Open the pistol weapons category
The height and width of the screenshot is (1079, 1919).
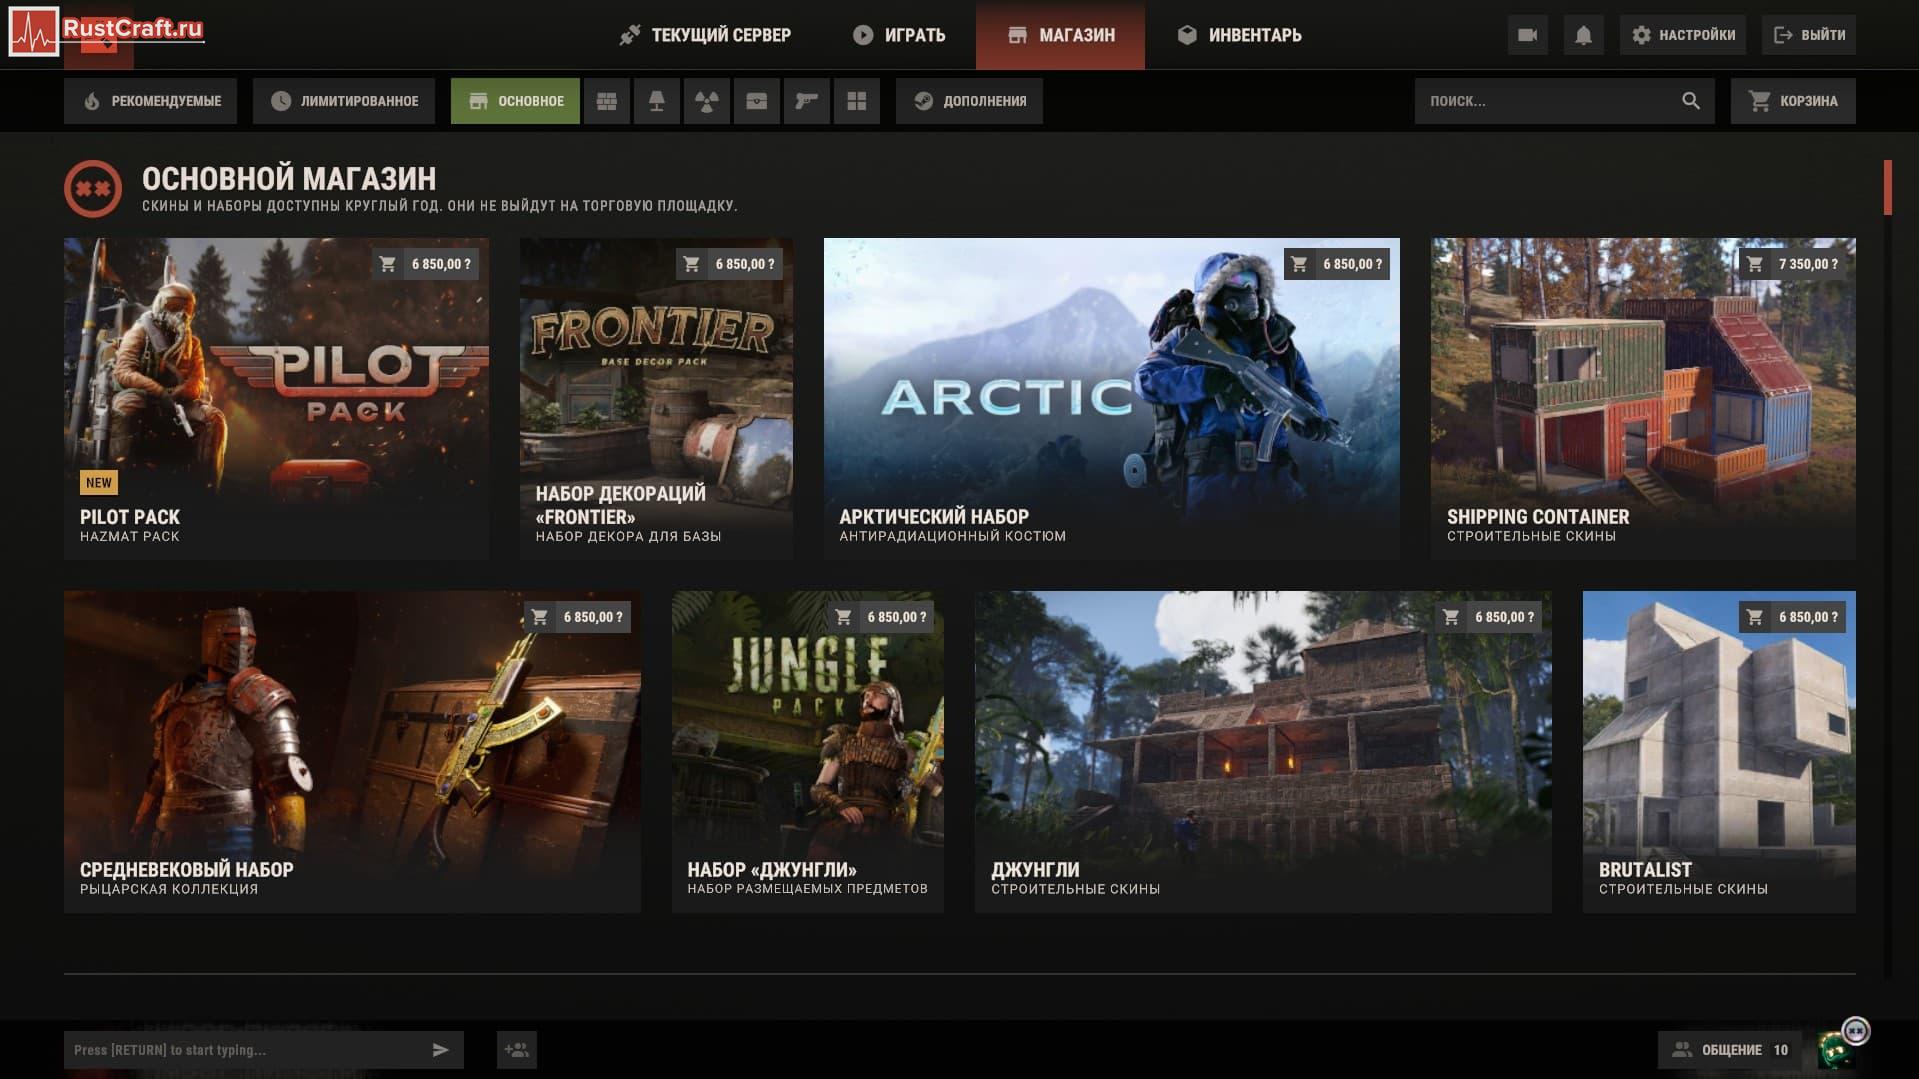[807, 101]
